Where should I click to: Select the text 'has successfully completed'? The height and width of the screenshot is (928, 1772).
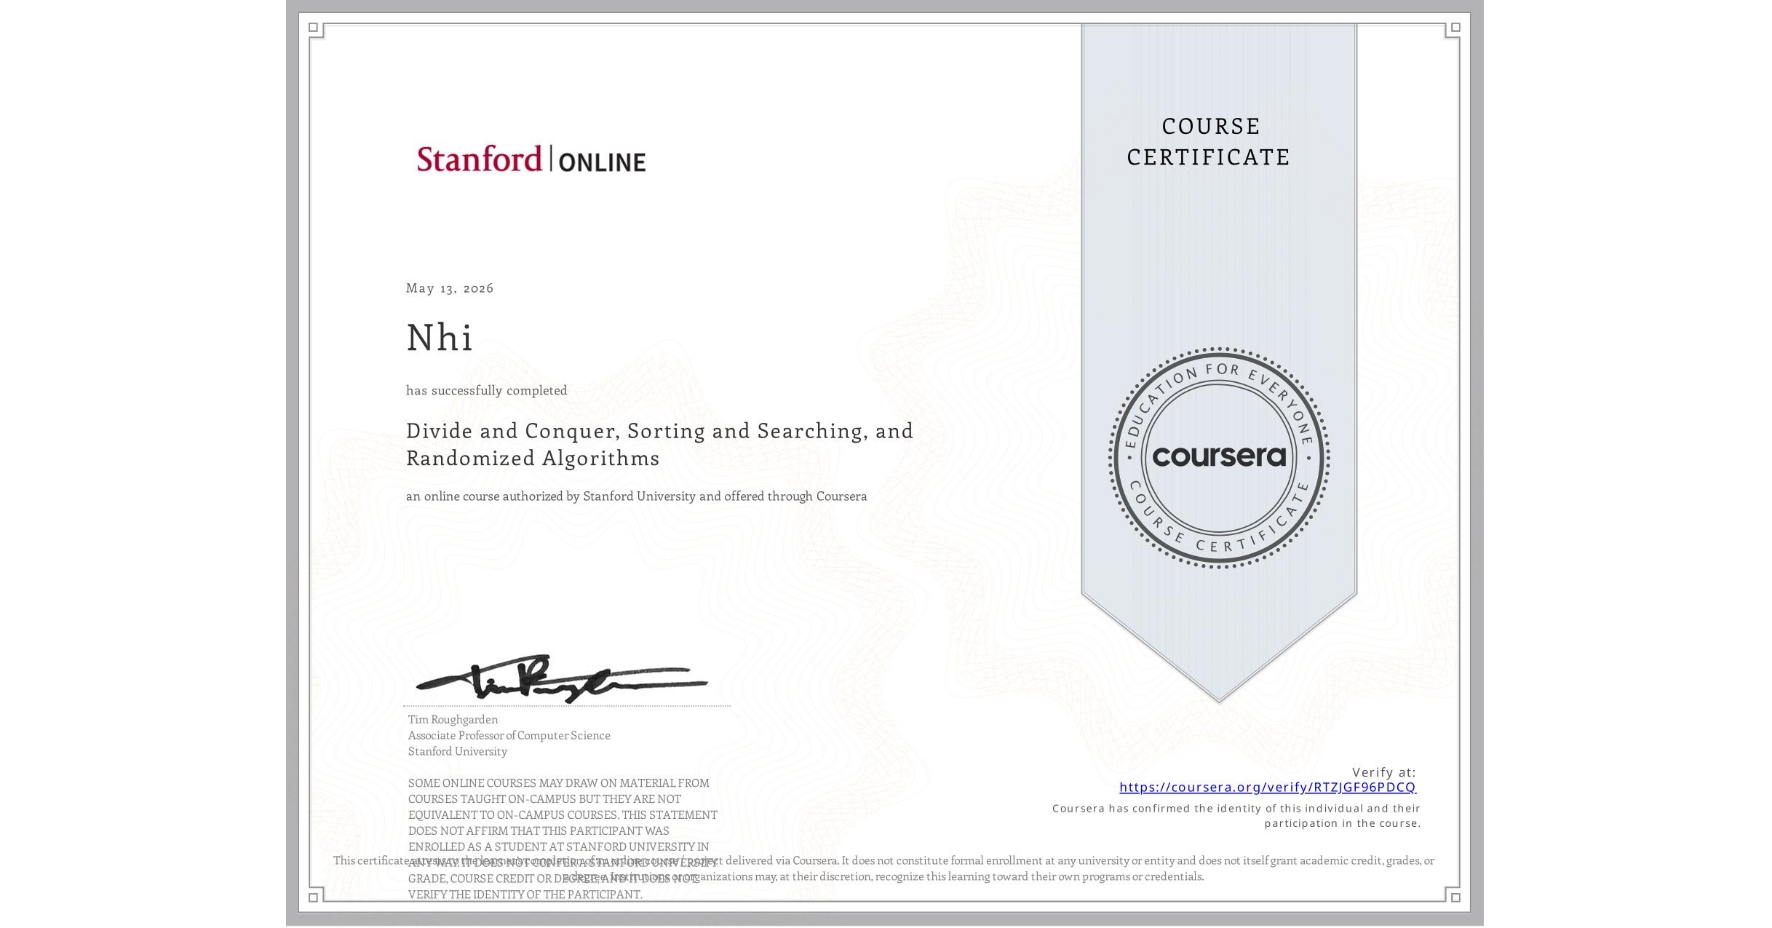tap(486, 390)
